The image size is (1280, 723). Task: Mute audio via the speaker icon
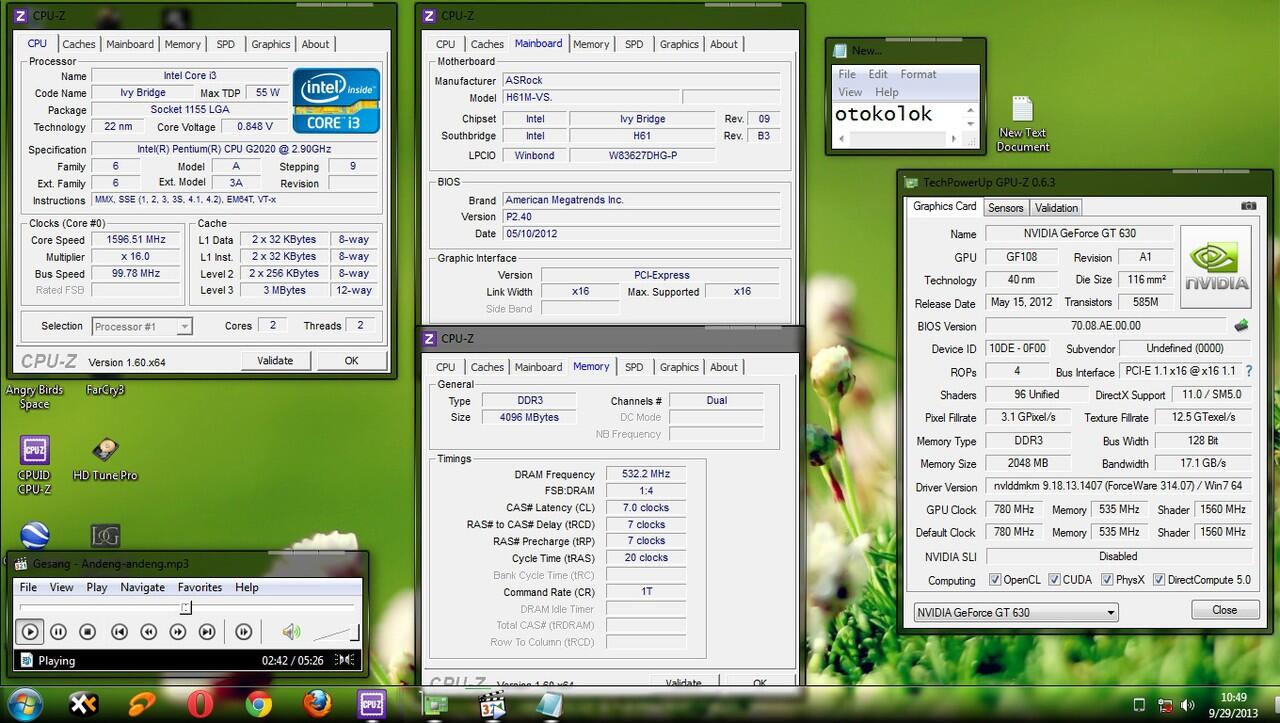pos(290,632)
